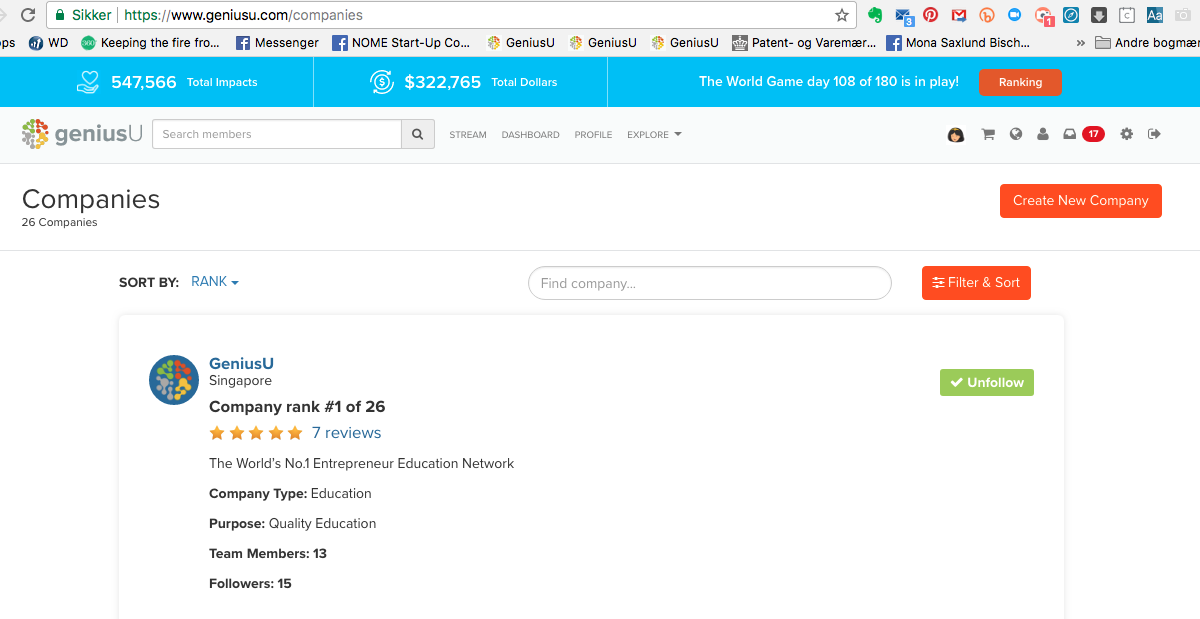Open the Pinterest extension icon
The image size is (1200, 619).
pyautogui.click(x=931, y=15)
